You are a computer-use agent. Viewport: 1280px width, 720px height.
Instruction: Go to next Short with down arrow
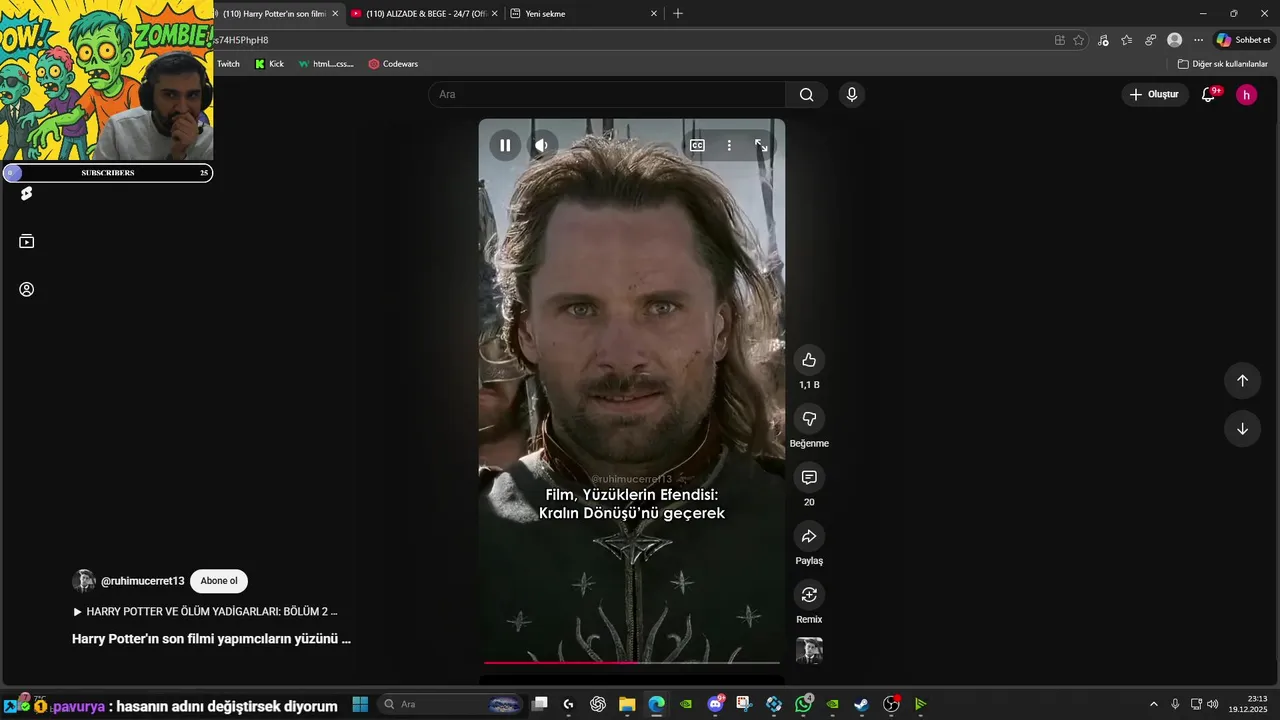[1242, 429]
